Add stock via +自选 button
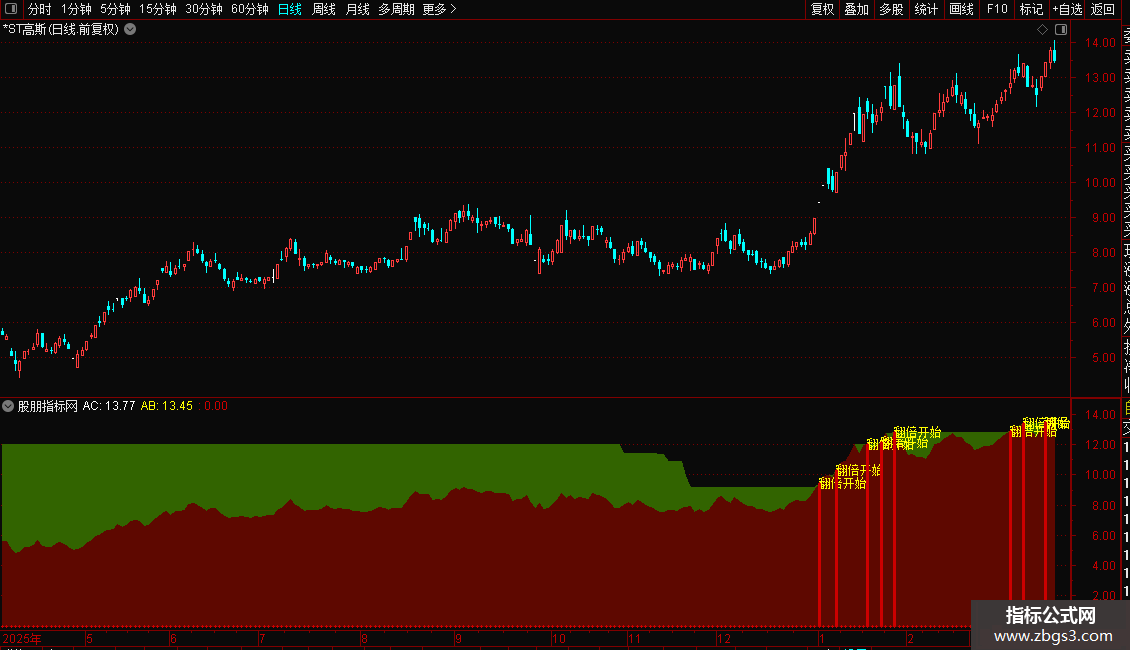Image resolution: width=1130 pixels, height=650 pixels. tap(1067, 9)
